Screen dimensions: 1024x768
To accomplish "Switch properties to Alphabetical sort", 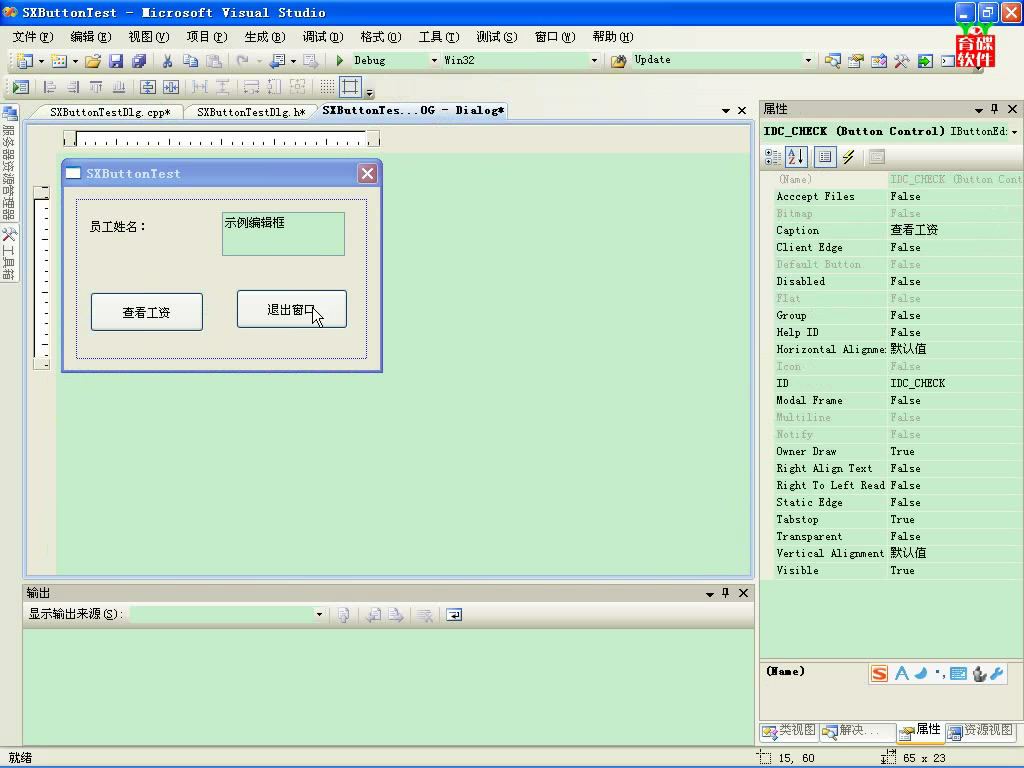I will 797,157.
